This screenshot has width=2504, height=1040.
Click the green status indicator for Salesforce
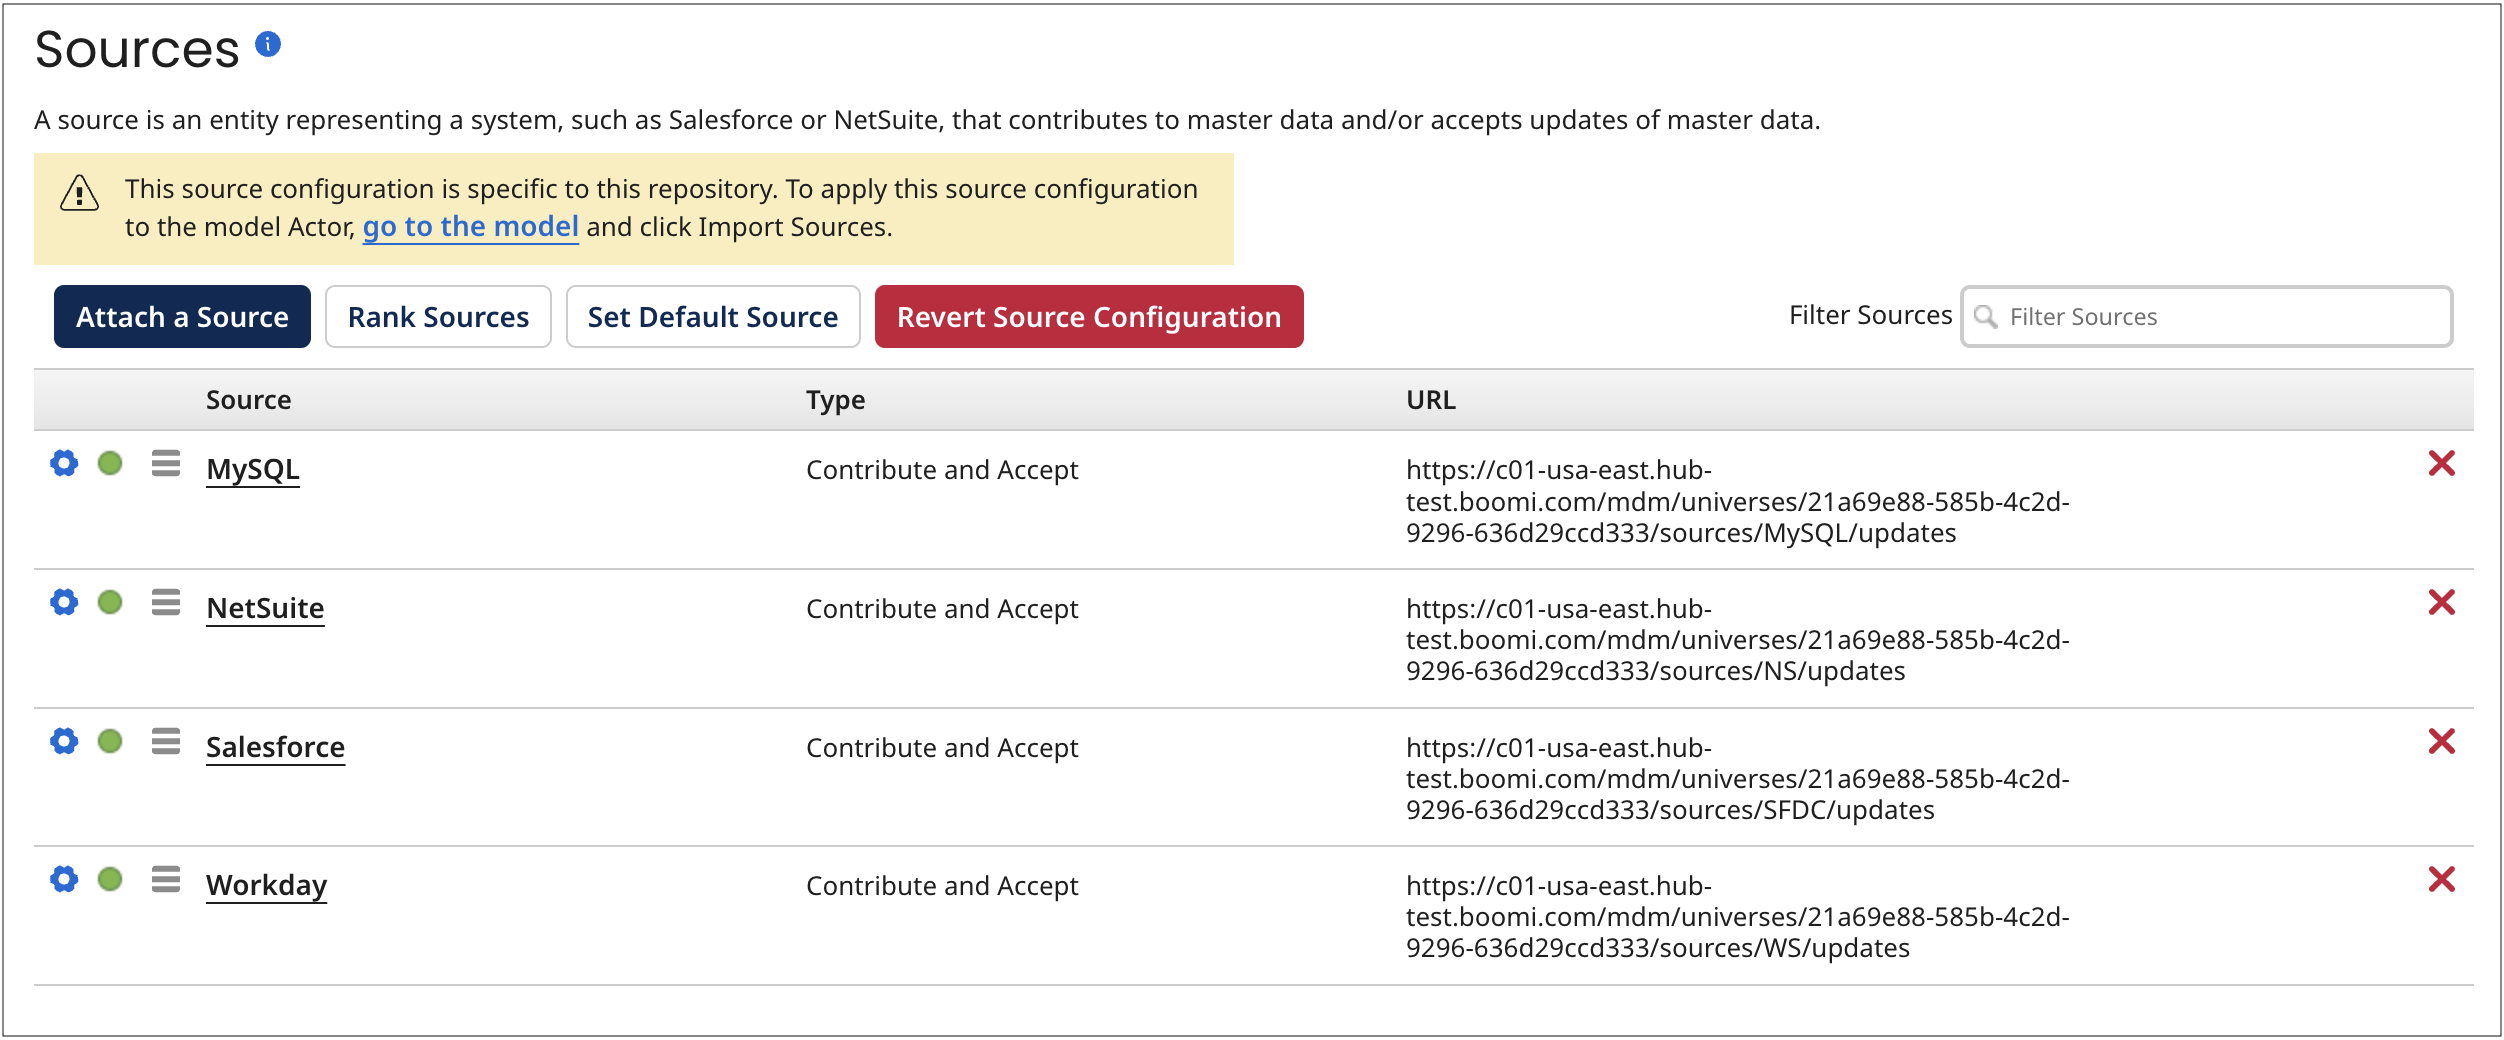coord(111,741)
